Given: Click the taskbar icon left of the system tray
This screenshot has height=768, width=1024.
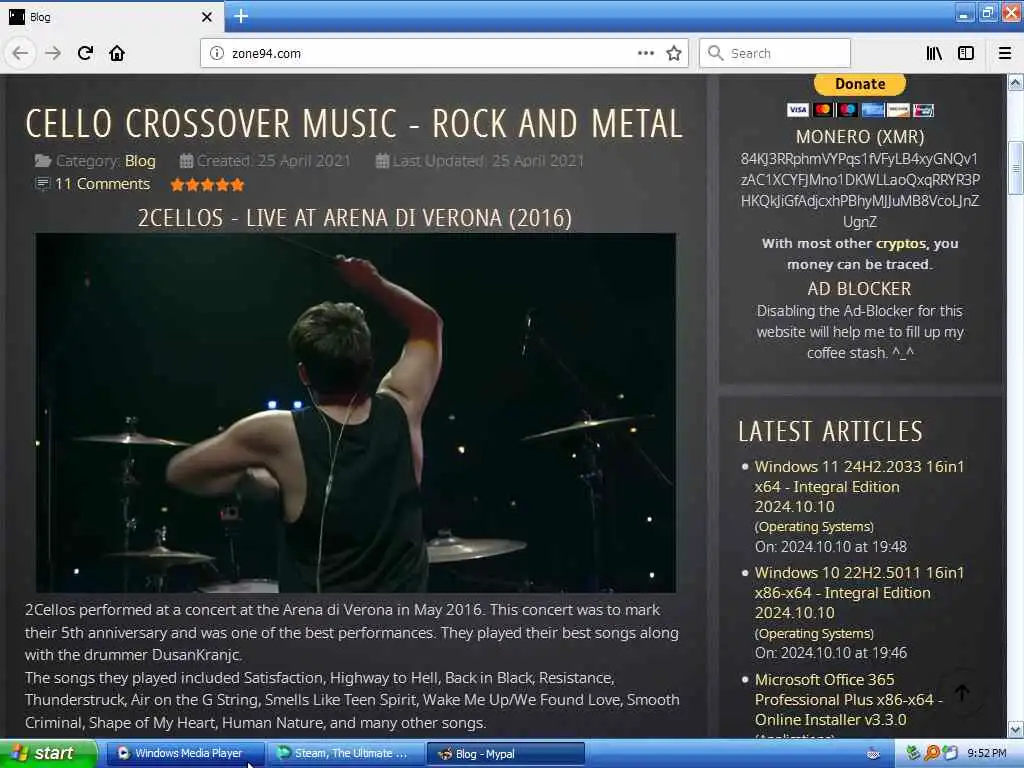Looking at the screenshot, I should [873, 754].
